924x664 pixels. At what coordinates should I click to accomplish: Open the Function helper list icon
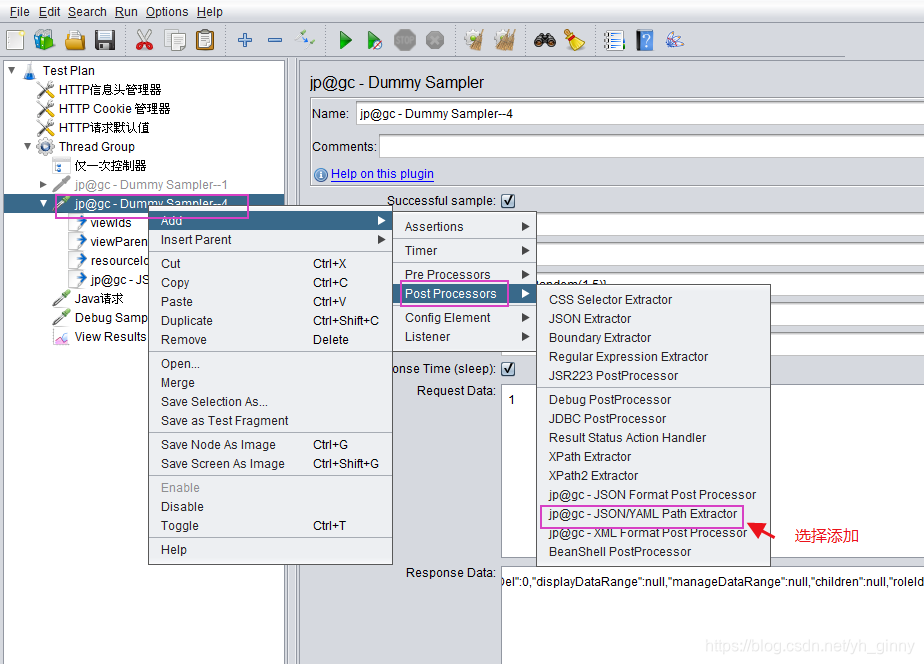pos(614,40)
